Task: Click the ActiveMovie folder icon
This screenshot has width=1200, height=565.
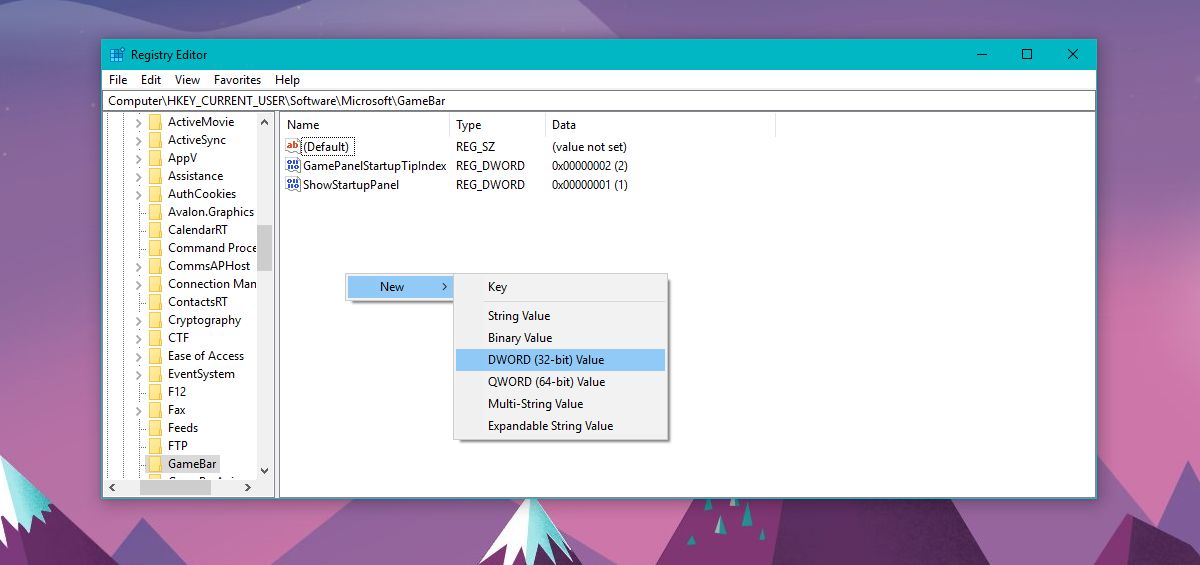Action: pyautogui.click(x=155, y=122)
